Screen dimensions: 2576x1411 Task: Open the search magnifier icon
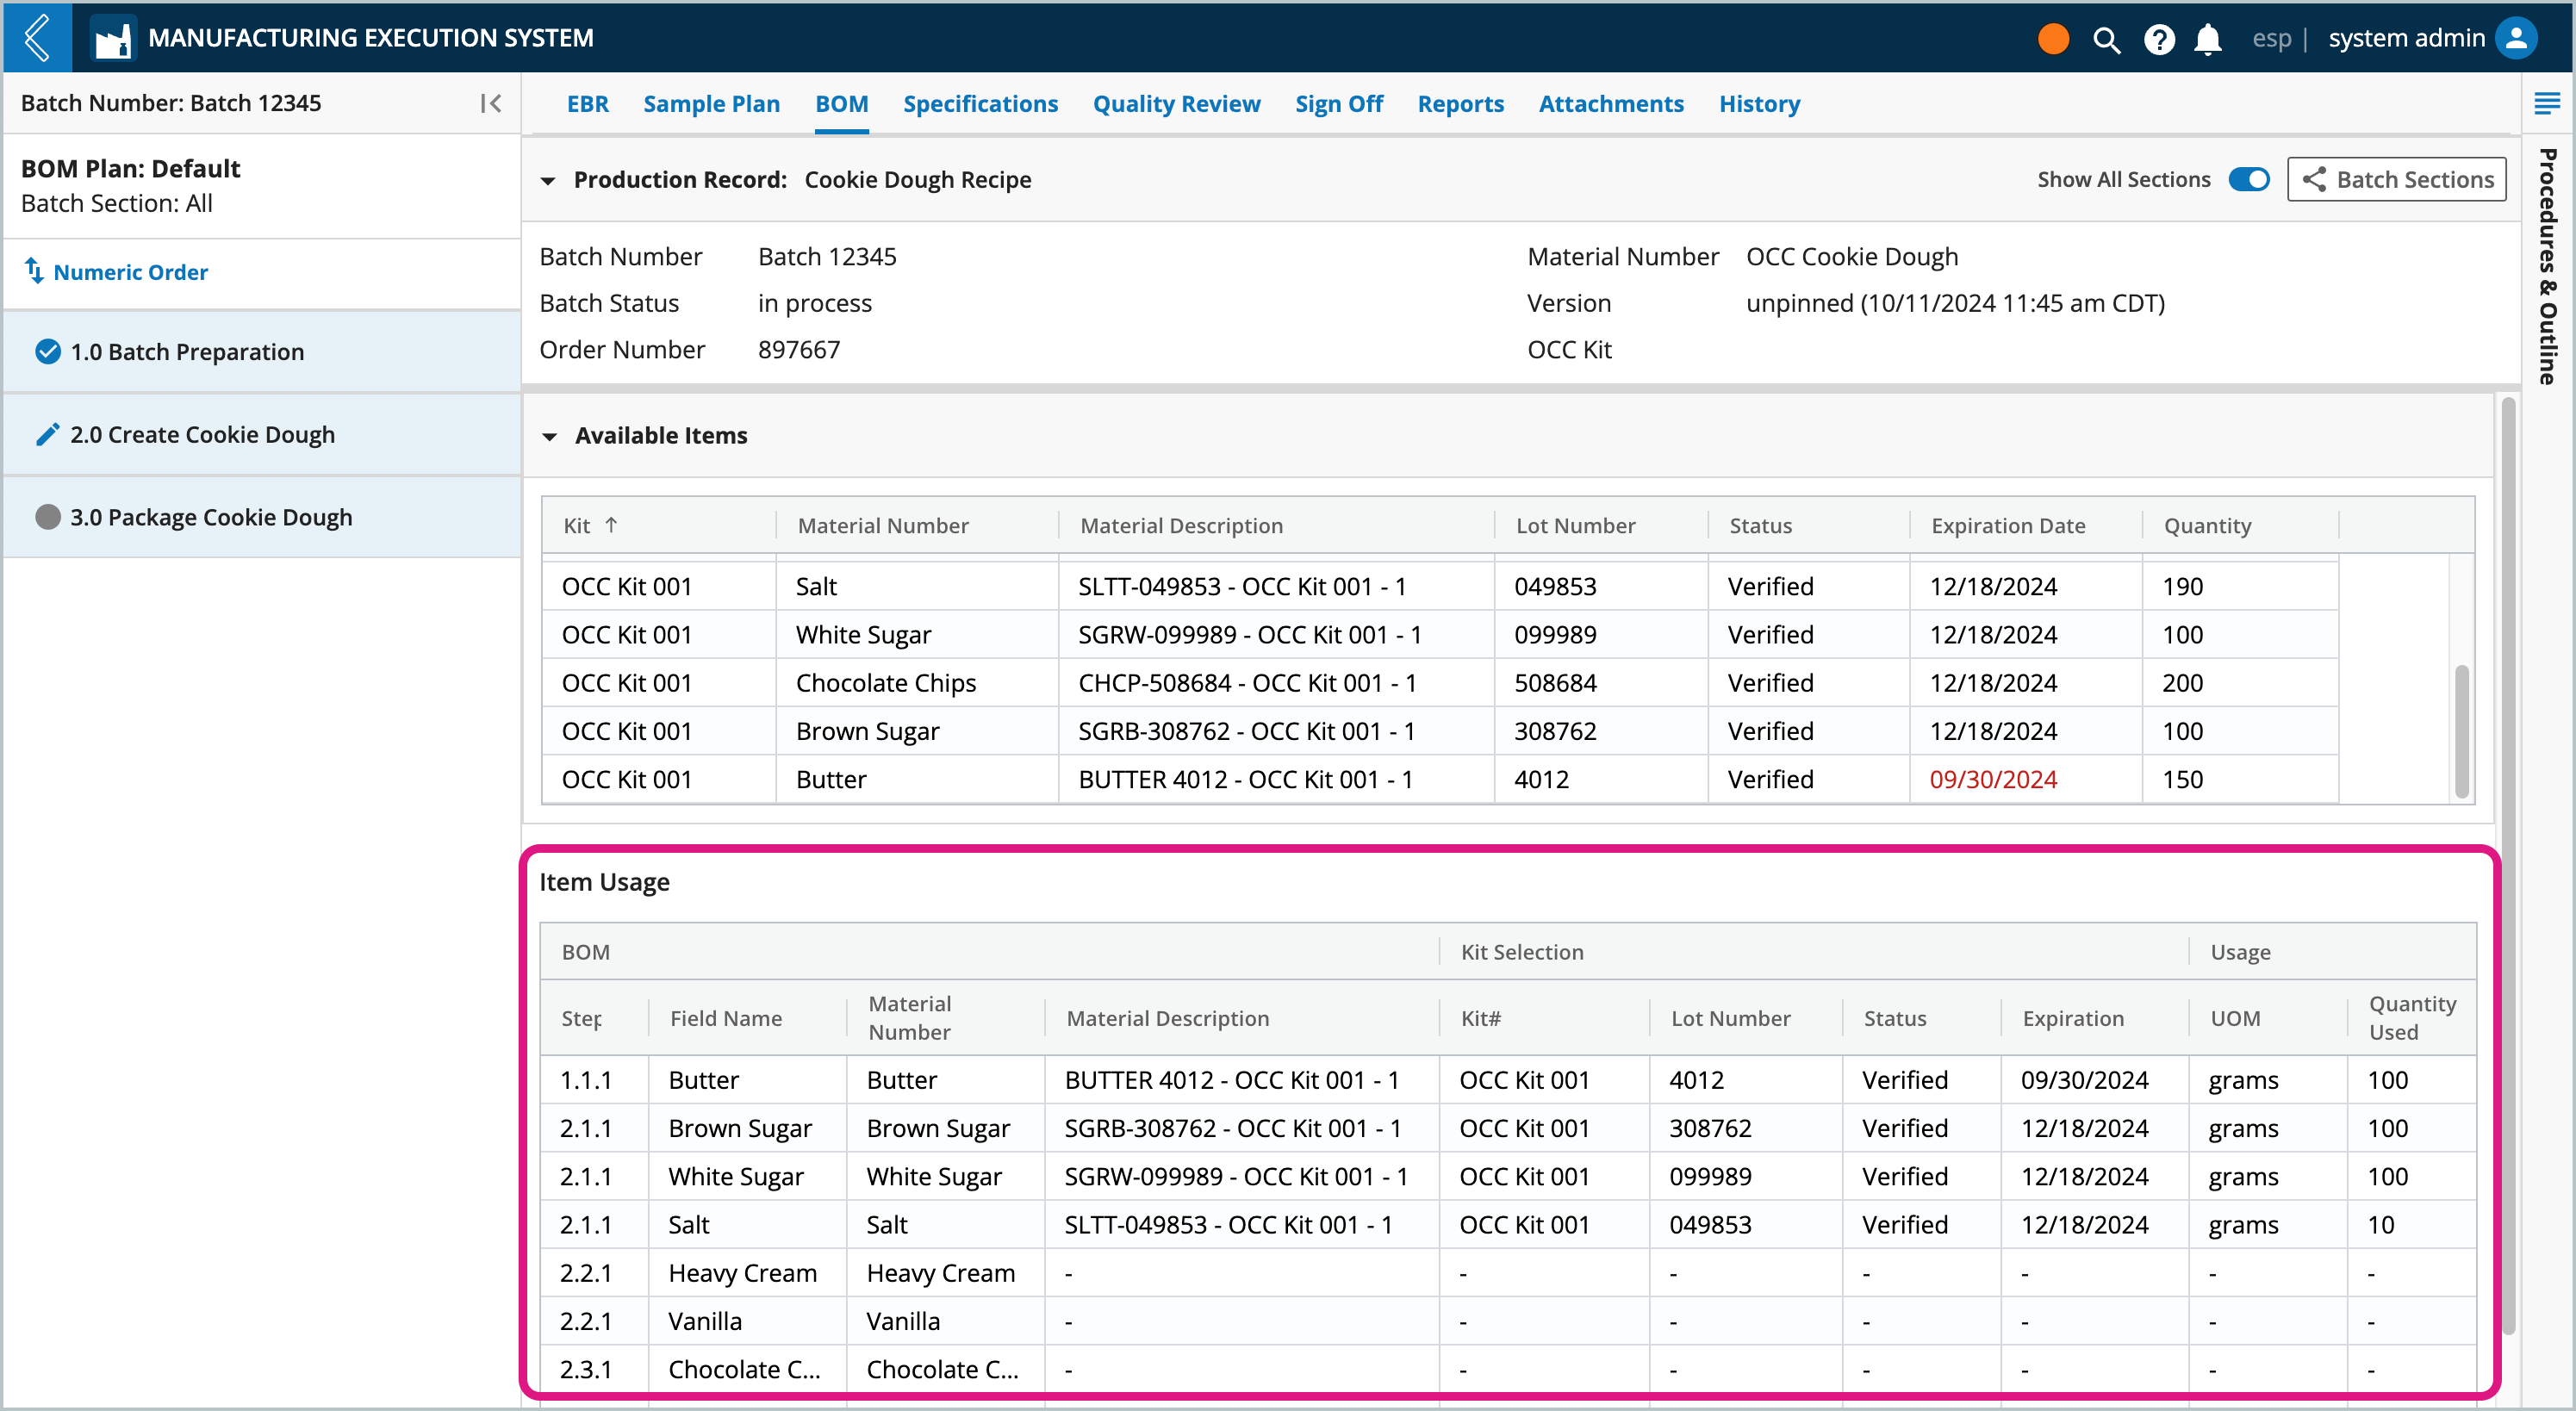[2106, 39]
